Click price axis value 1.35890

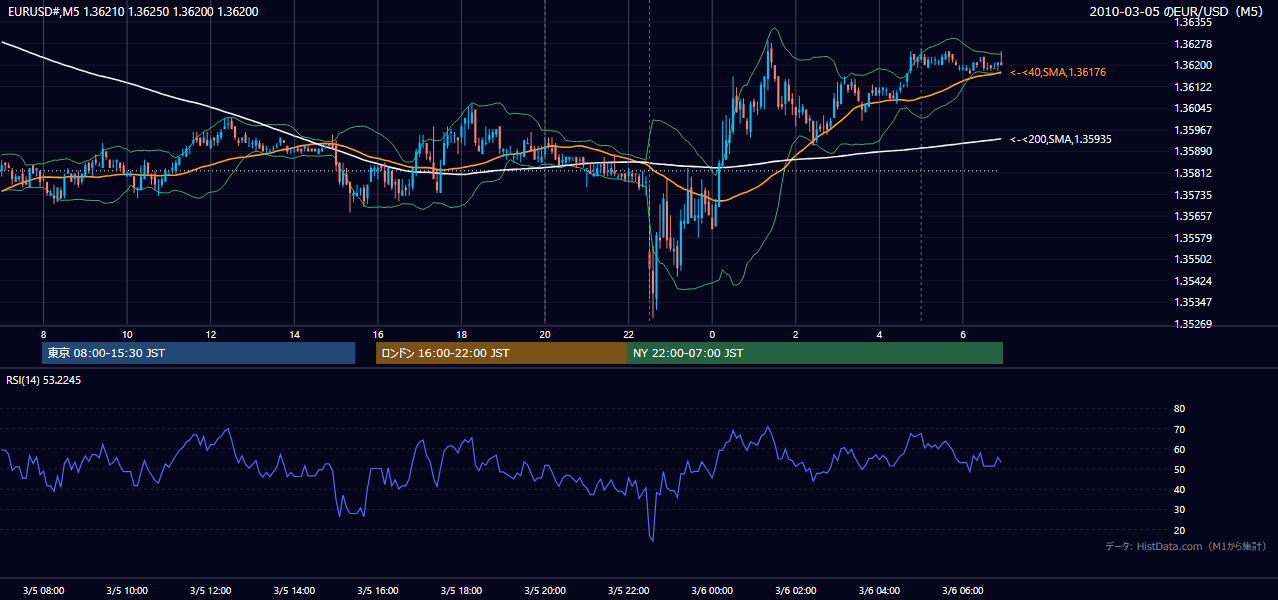(1192, 151)
